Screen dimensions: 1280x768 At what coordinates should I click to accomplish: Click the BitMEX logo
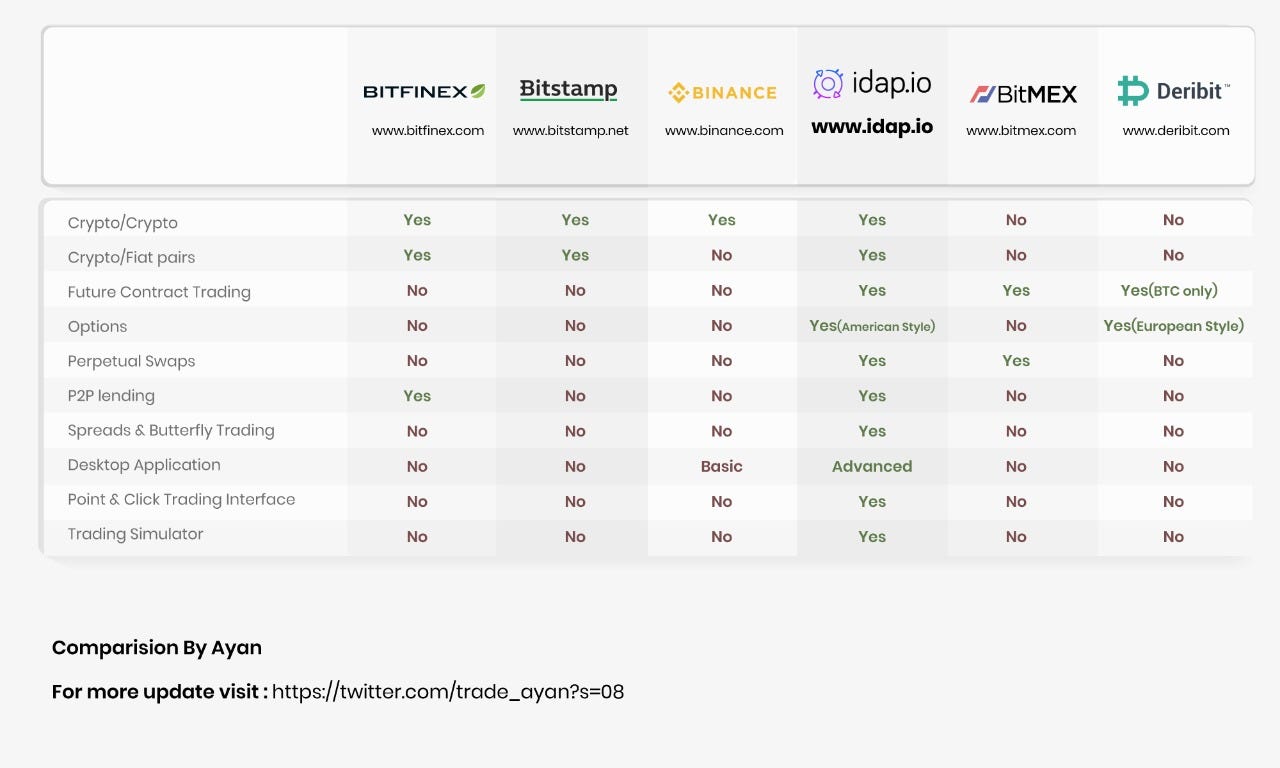(1023, 94)
